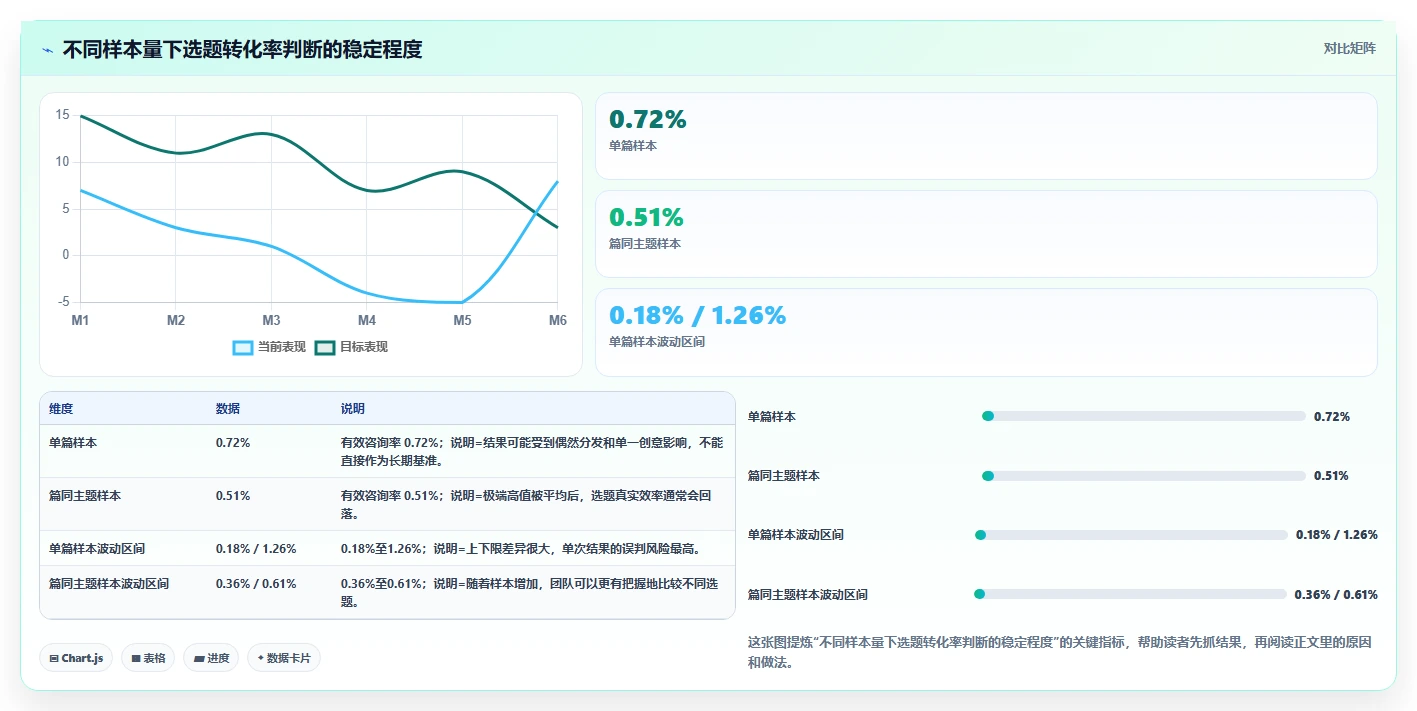
Task: Select the 篇同主题样本波动区间 table row label
Action: [x=109, y=583]
